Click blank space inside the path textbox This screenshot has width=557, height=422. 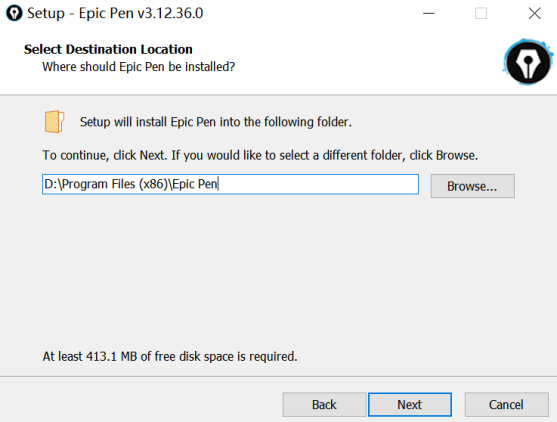318,184
